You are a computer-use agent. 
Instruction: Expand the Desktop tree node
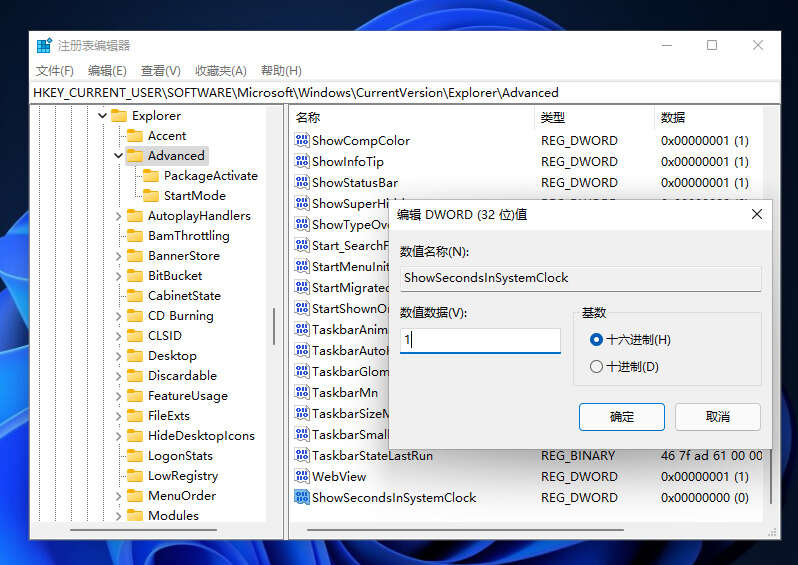(118, 356)
